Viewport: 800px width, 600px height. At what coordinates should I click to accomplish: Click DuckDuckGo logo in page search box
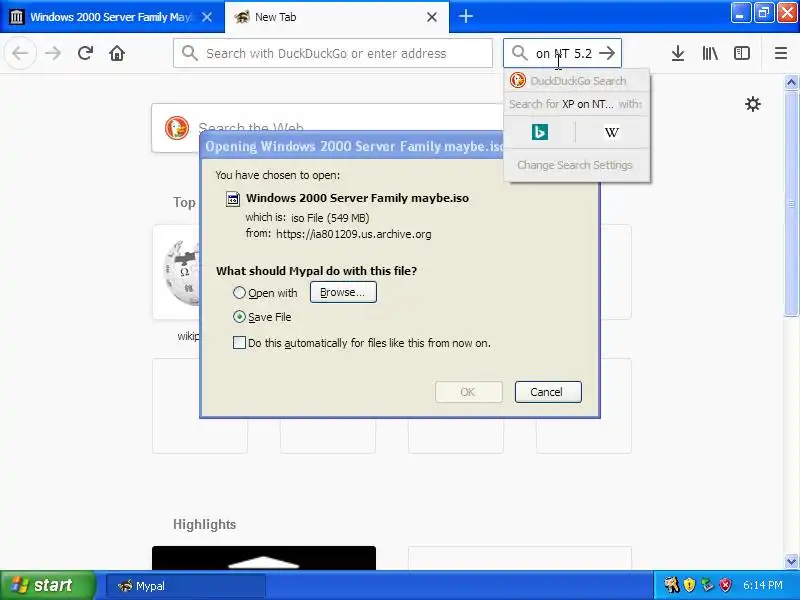point(177,128)
